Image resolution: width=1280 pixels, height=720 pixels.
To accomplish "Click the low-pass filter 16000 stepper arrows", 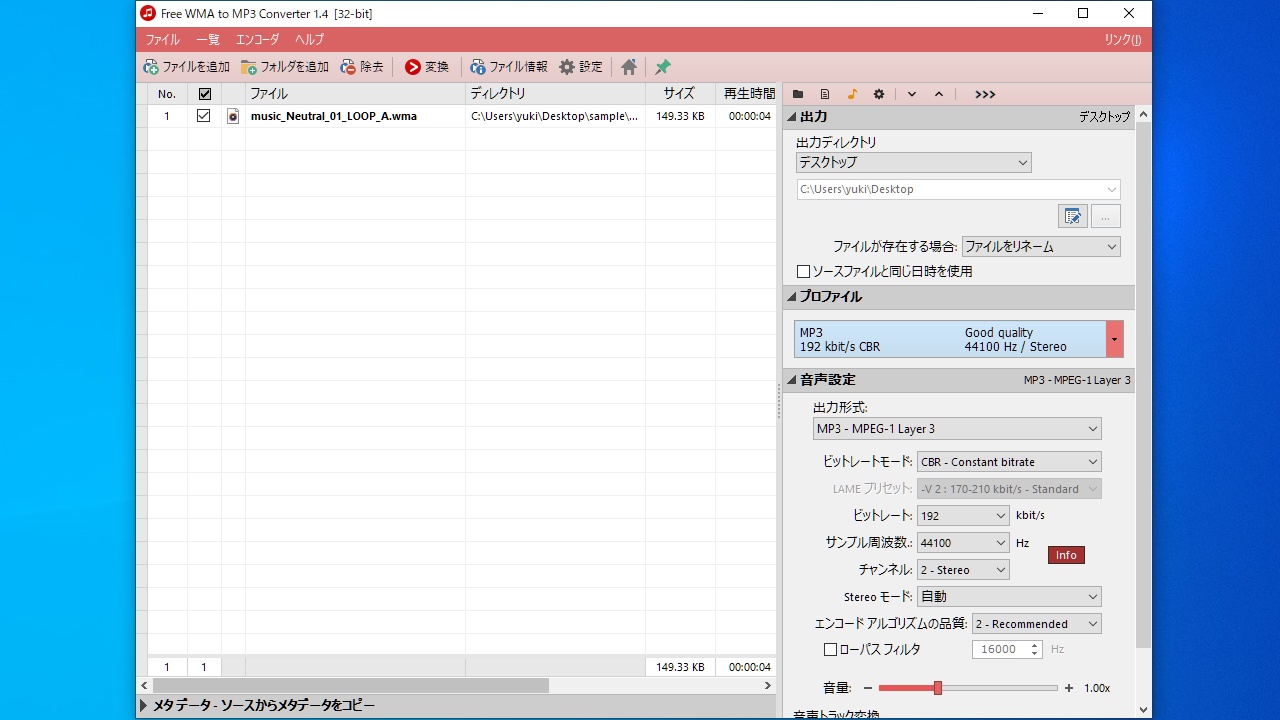I will tap(1035, 649).
